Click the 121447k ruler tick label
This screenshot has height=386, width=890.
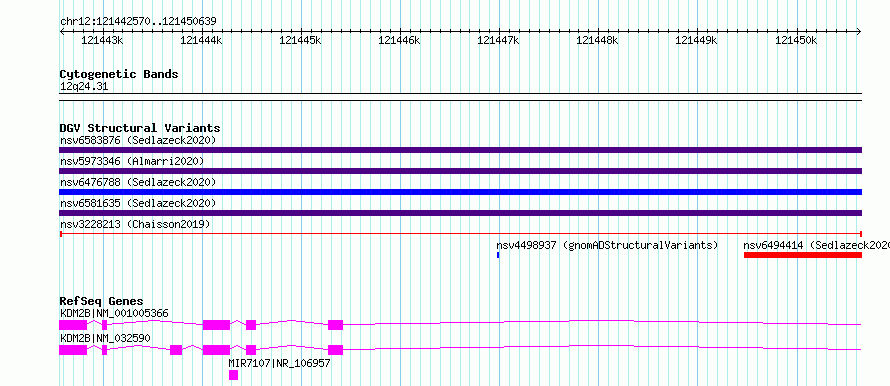pos(498,40)
